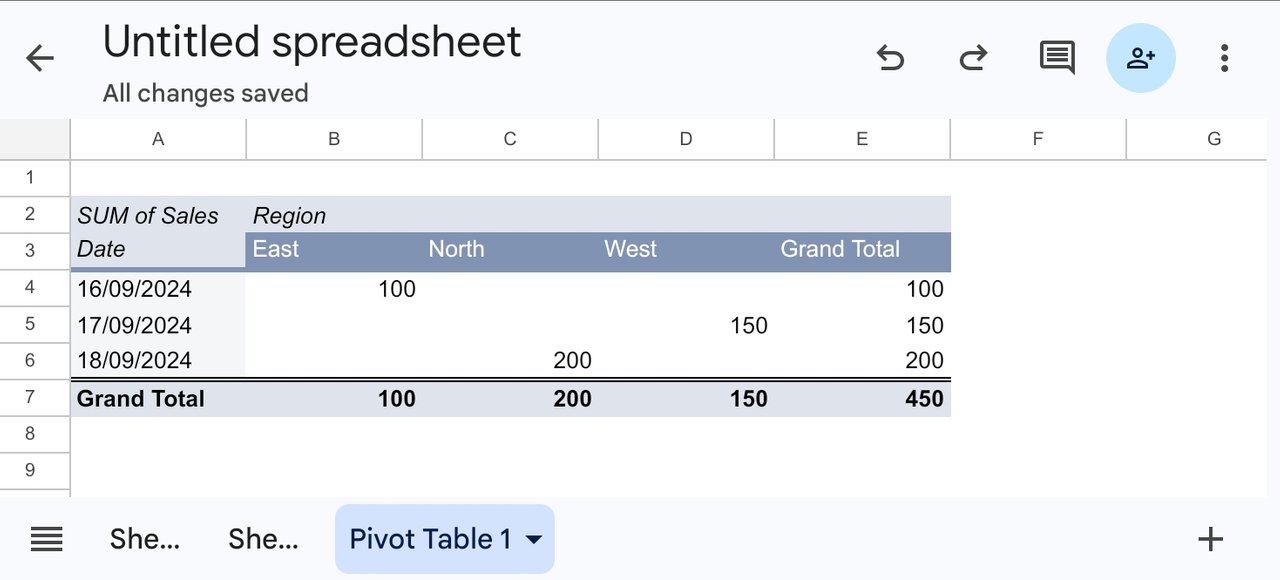Viewport: 1280px width, 580px height.
Task: Click the share add-person icon
Action: [x=1141, y=58]
